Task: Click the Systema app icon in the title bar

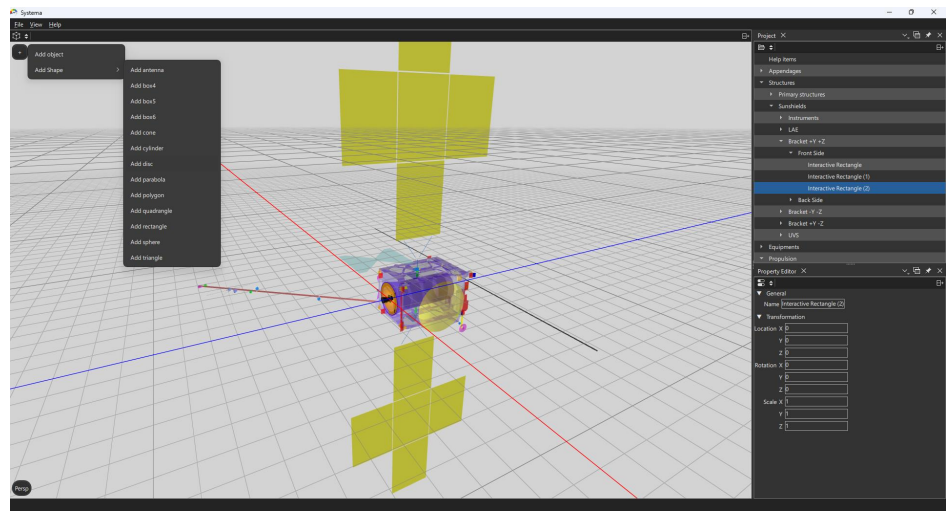Action: [14, 12]
